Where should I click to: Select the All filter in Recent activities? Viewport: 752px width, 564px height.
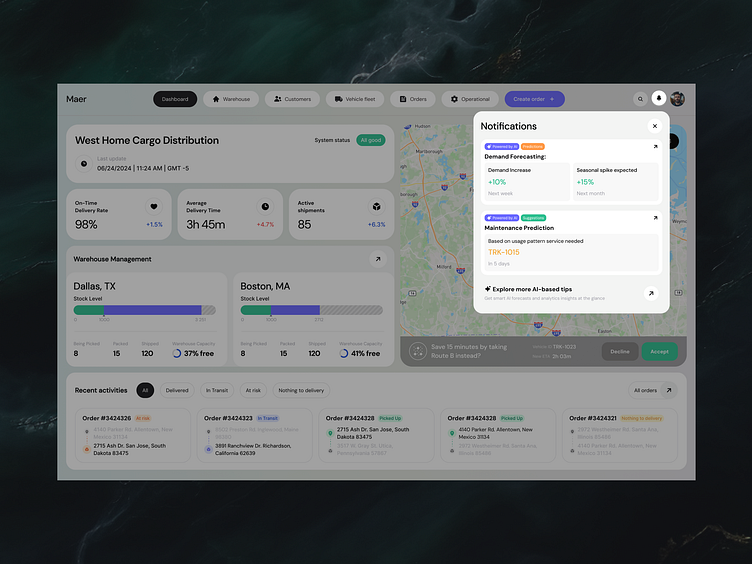click(145, 390)
